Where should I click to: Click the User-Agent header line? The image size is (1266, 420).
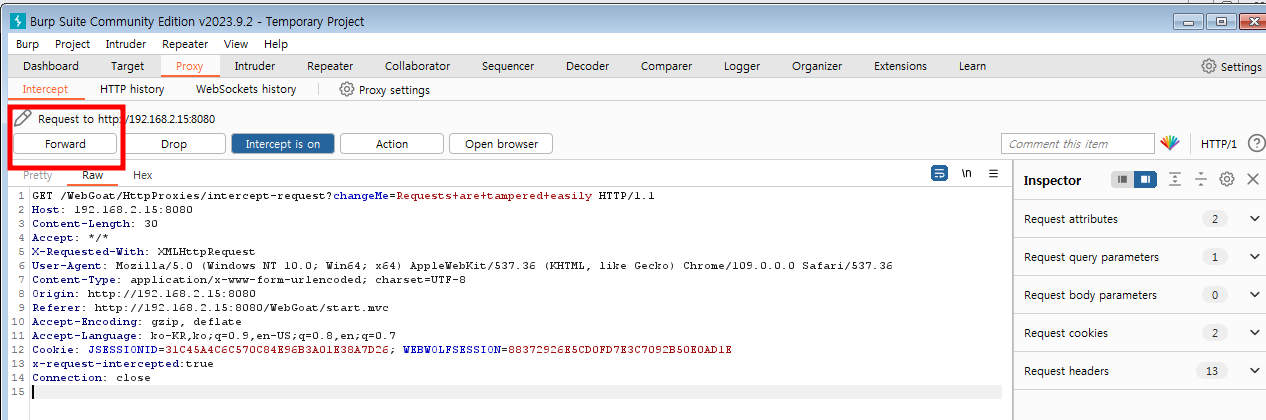(x=462, y=266)
